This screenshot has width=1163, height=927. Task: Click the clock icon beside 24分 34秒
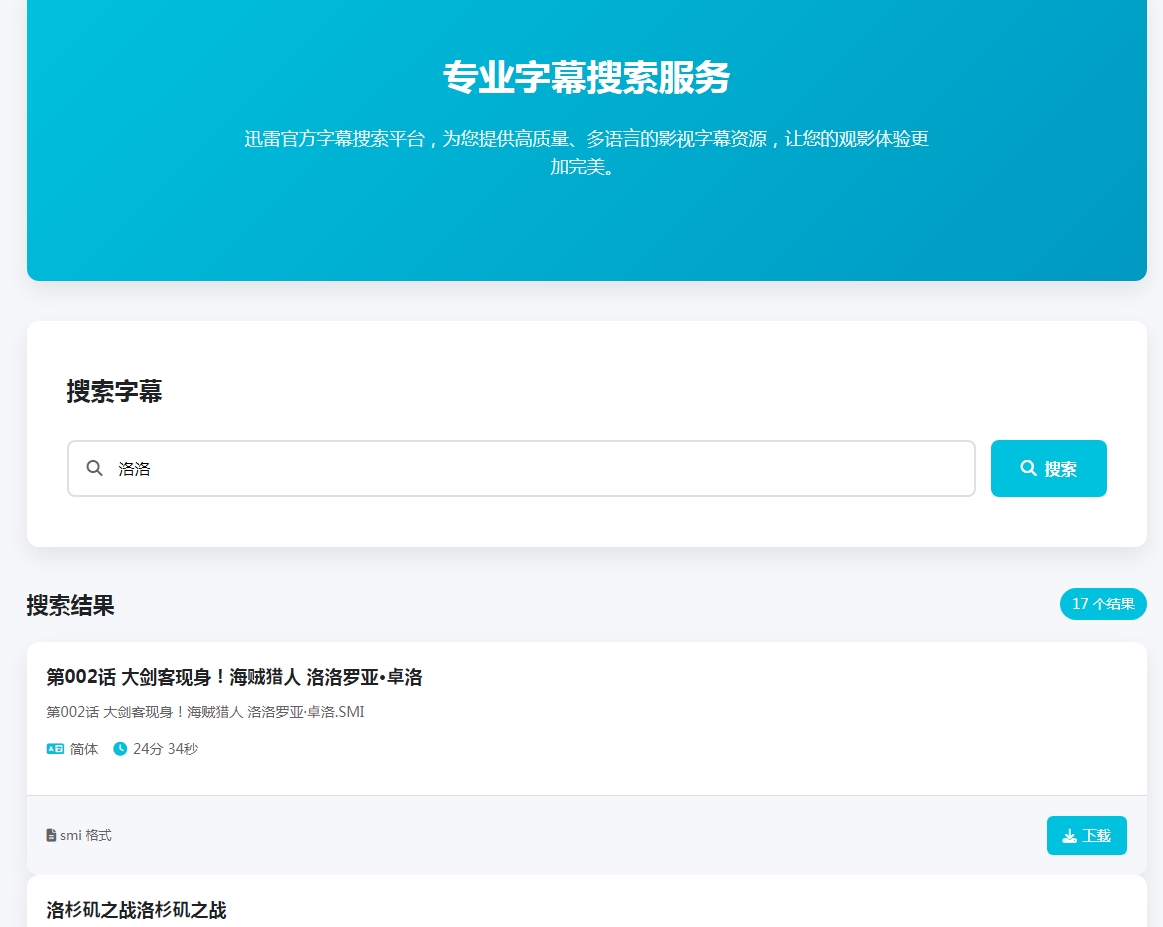tap(120, 749)
